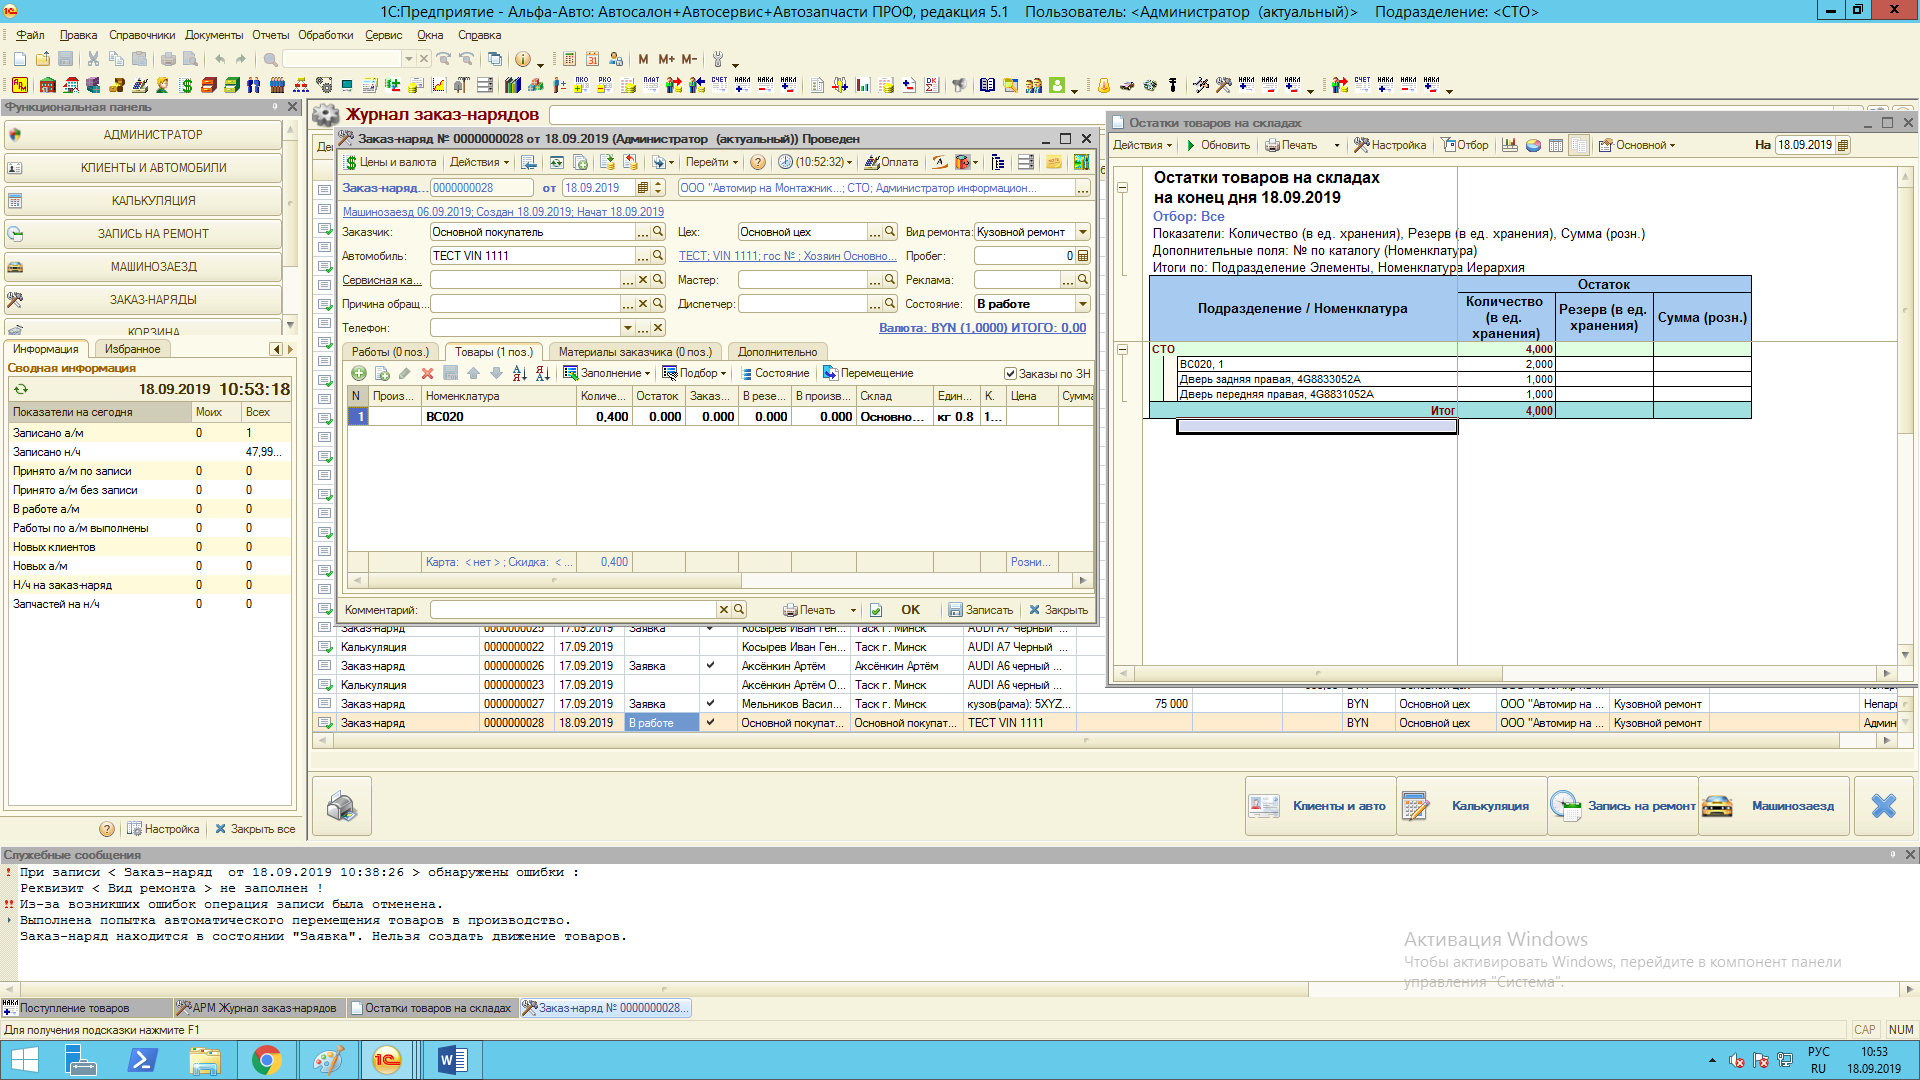
Task: Open Chrome from Windows taskbar
Action: [266, 1060]
